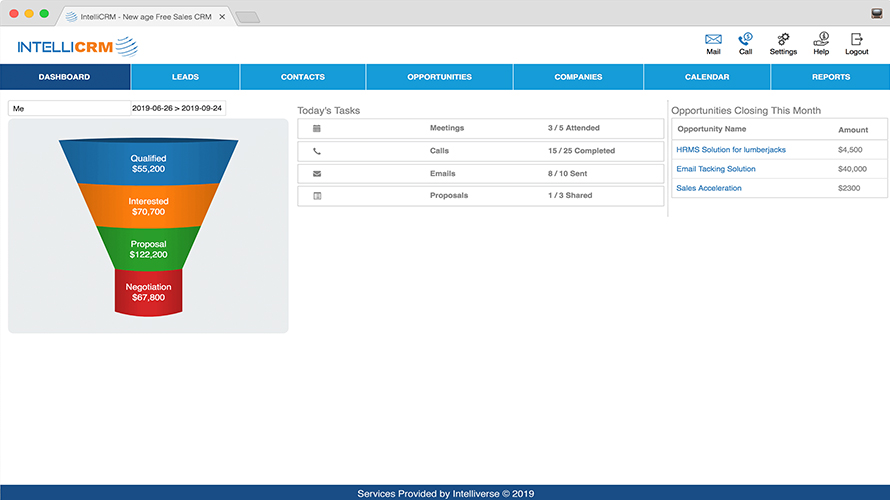890x500 pixels.
Task: Click the Today's Tasks heading
Action: tap(328, 111)
